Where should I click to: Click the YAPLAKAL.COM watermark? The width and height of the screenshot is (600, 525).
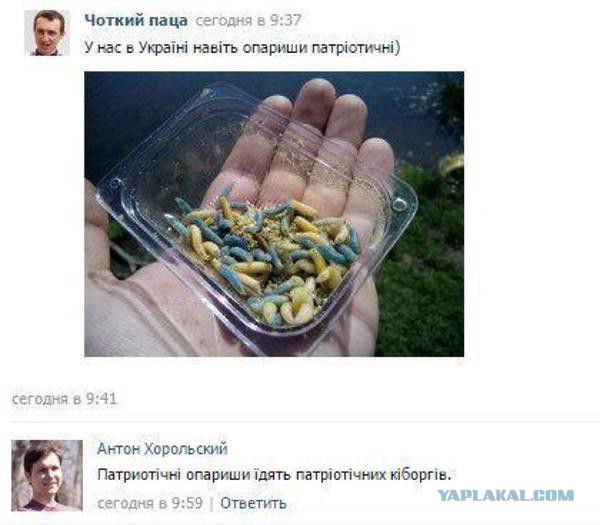[505, 496]
